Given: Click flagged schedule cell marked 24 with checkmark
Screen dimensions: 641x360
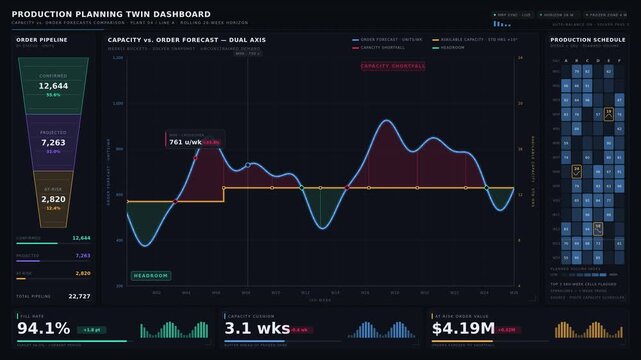Looking at the screenshot, I should coord(576,171).
